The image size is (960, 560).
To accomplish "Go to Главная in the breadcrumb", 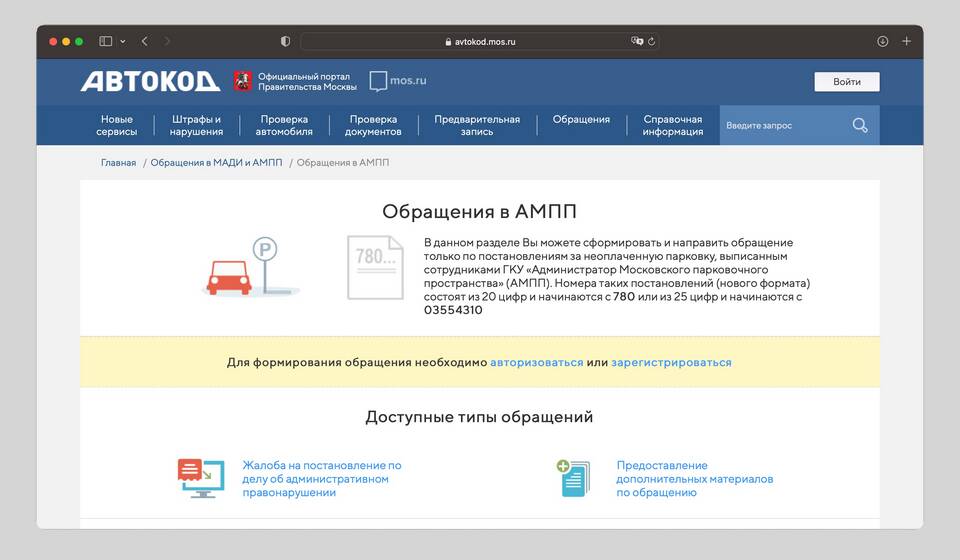I will click(x=118, y=162).
